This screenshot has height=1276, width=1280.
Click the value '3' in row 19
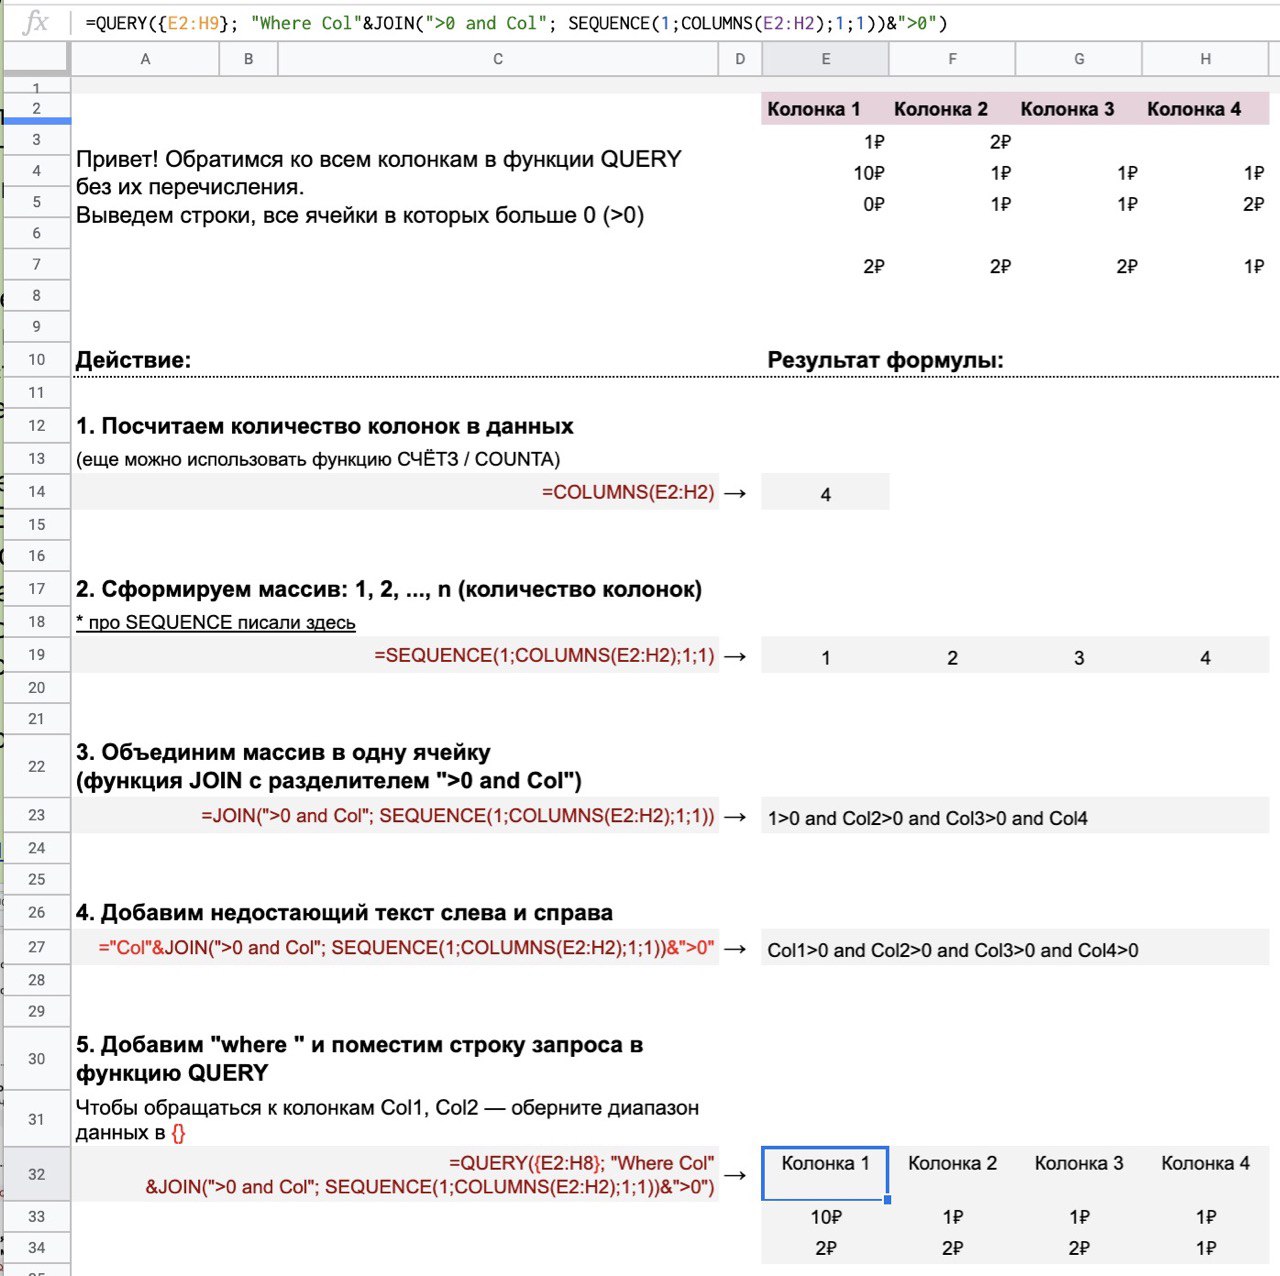coord(1079,657)
